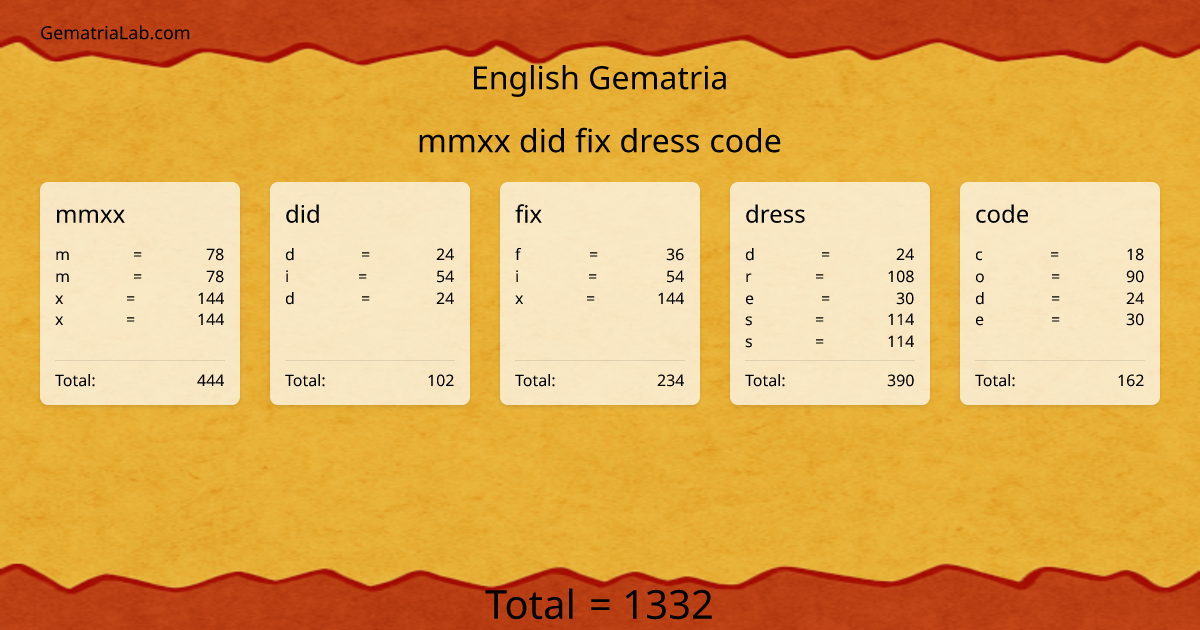Select the fix card total 234
Image resolution: width=1200 pixels, height=630 pixels.
[670, 380]
